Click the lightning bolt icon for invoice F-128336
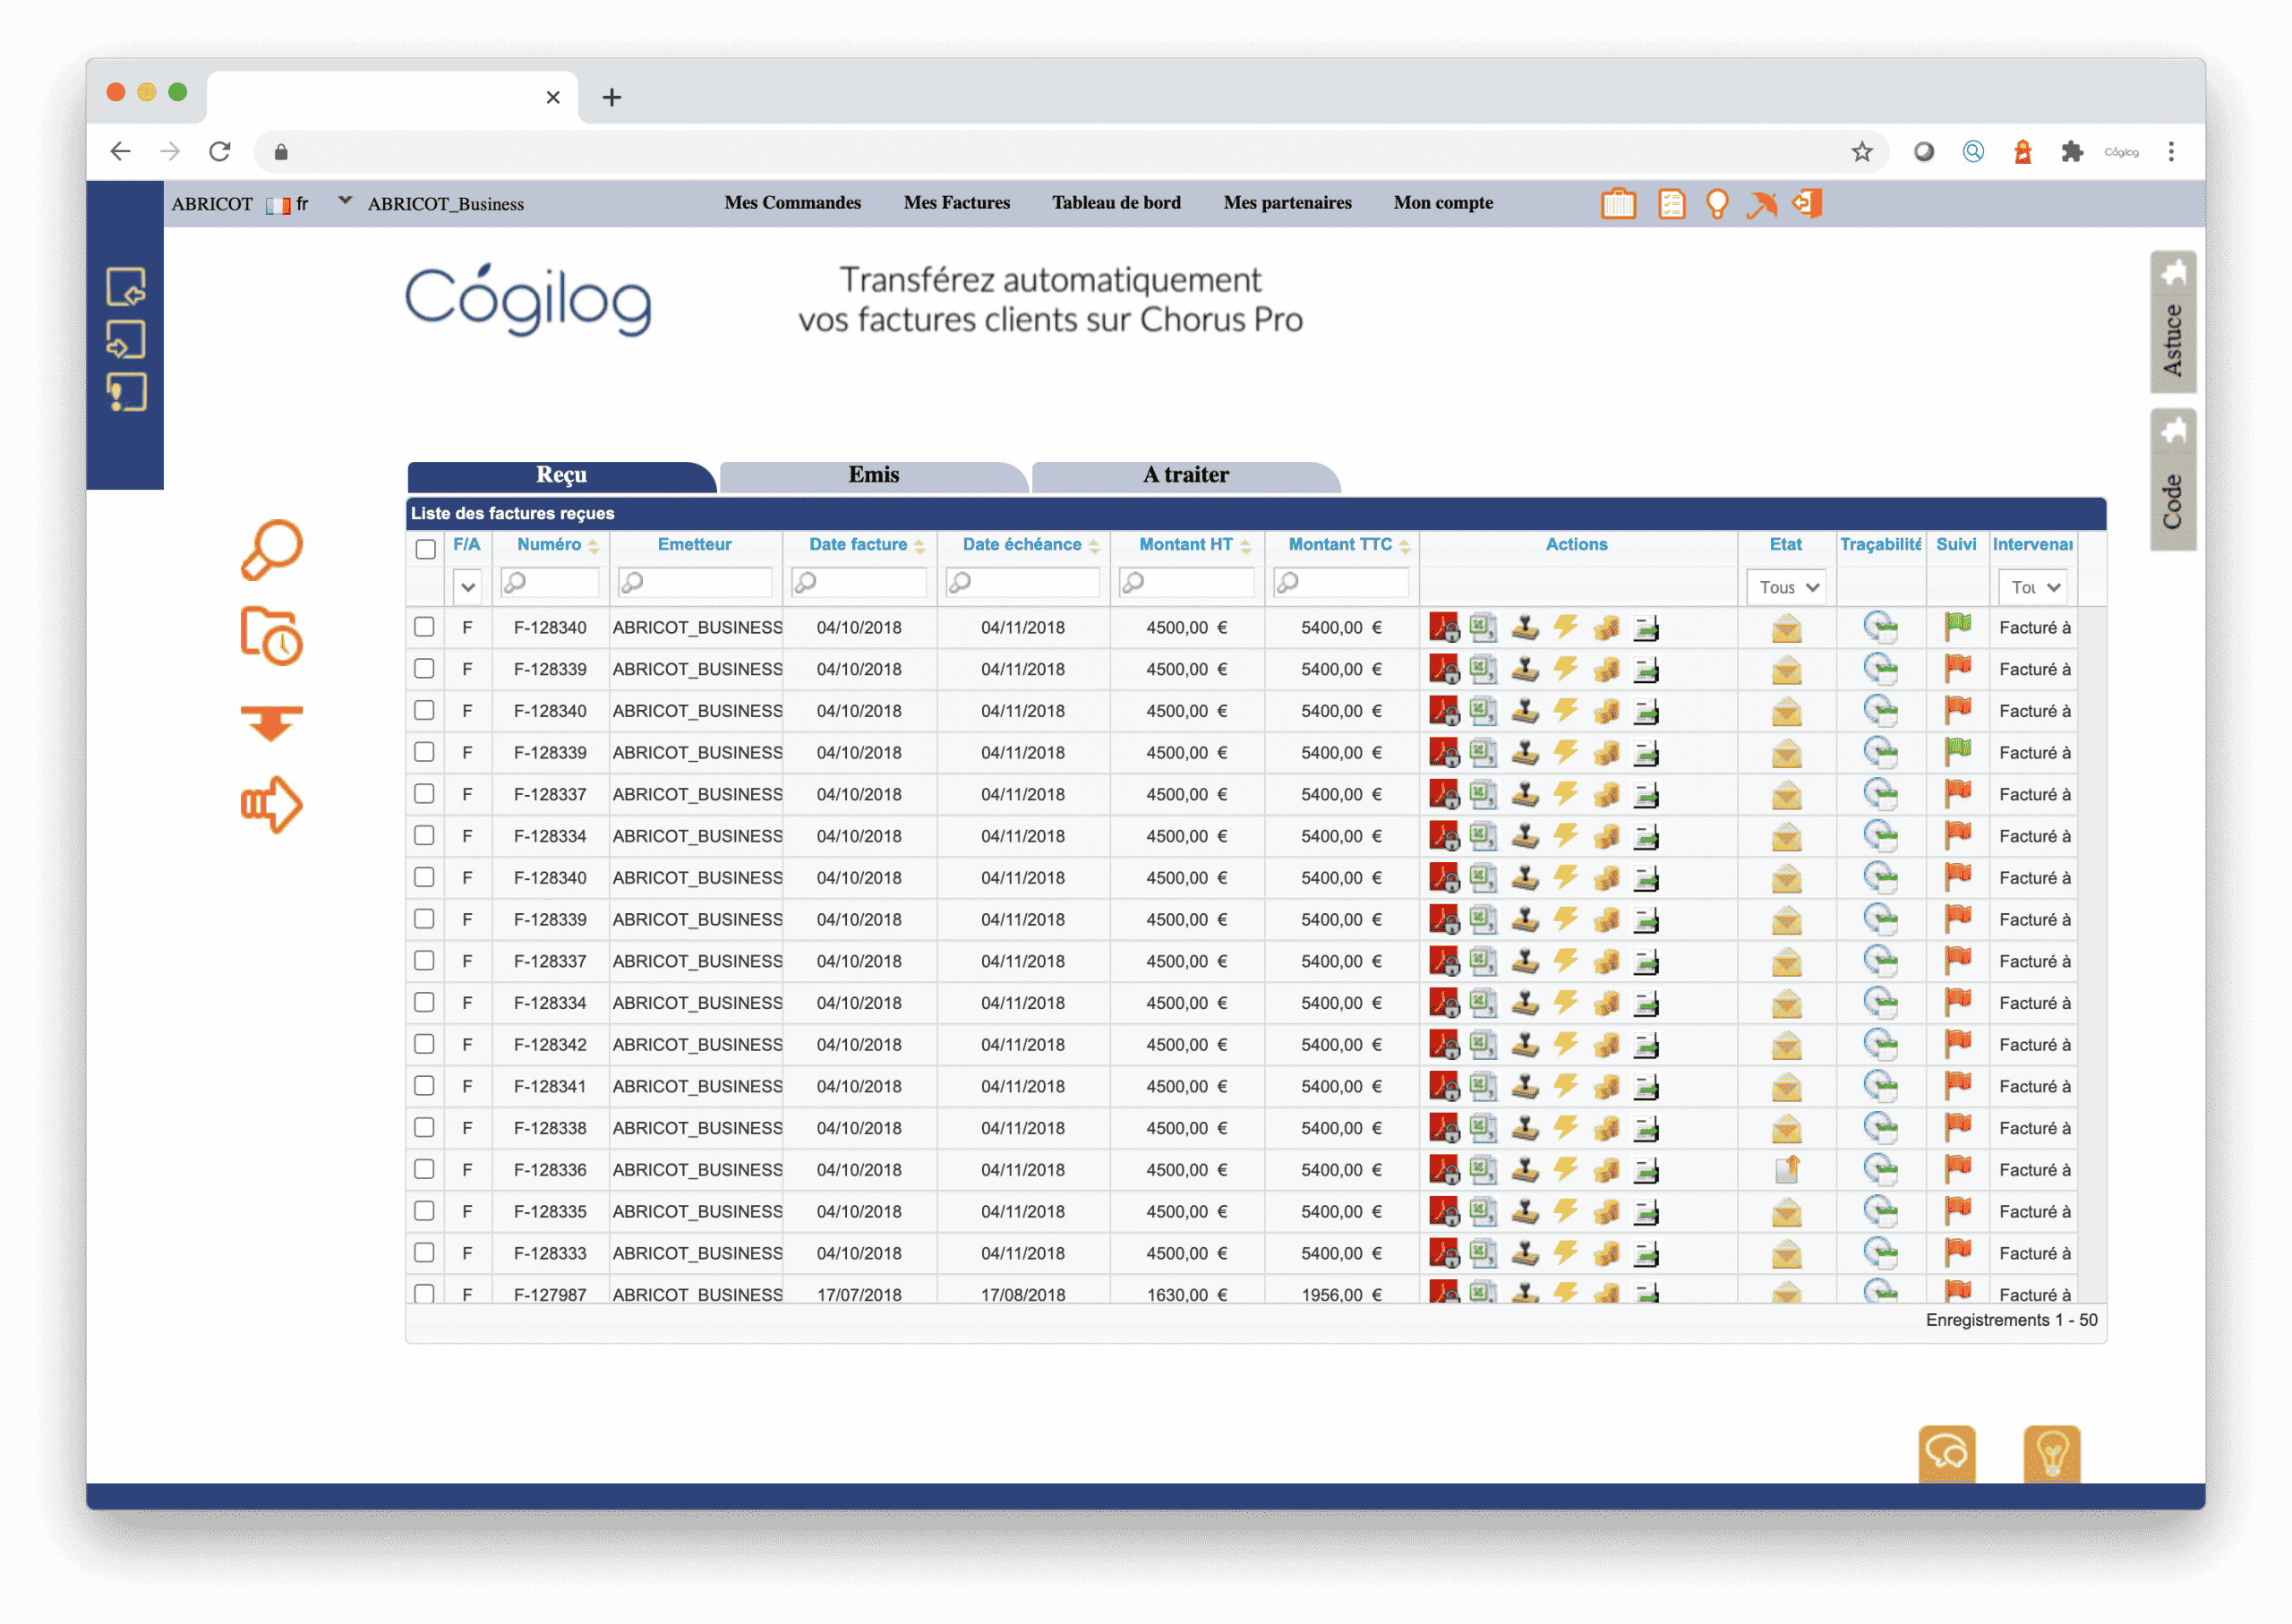This screenshot has height=1624, width=2292. (1566, 1170)
